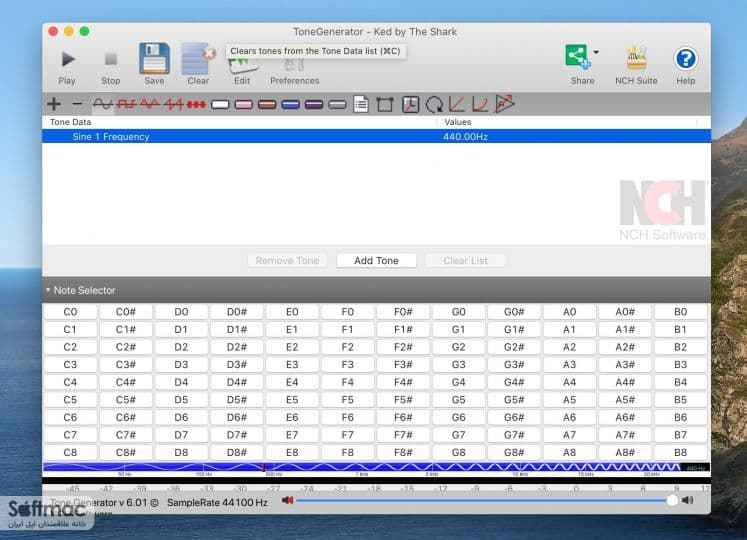Choose the grey noise swatch
747x540 pixels.
(337, 104)
